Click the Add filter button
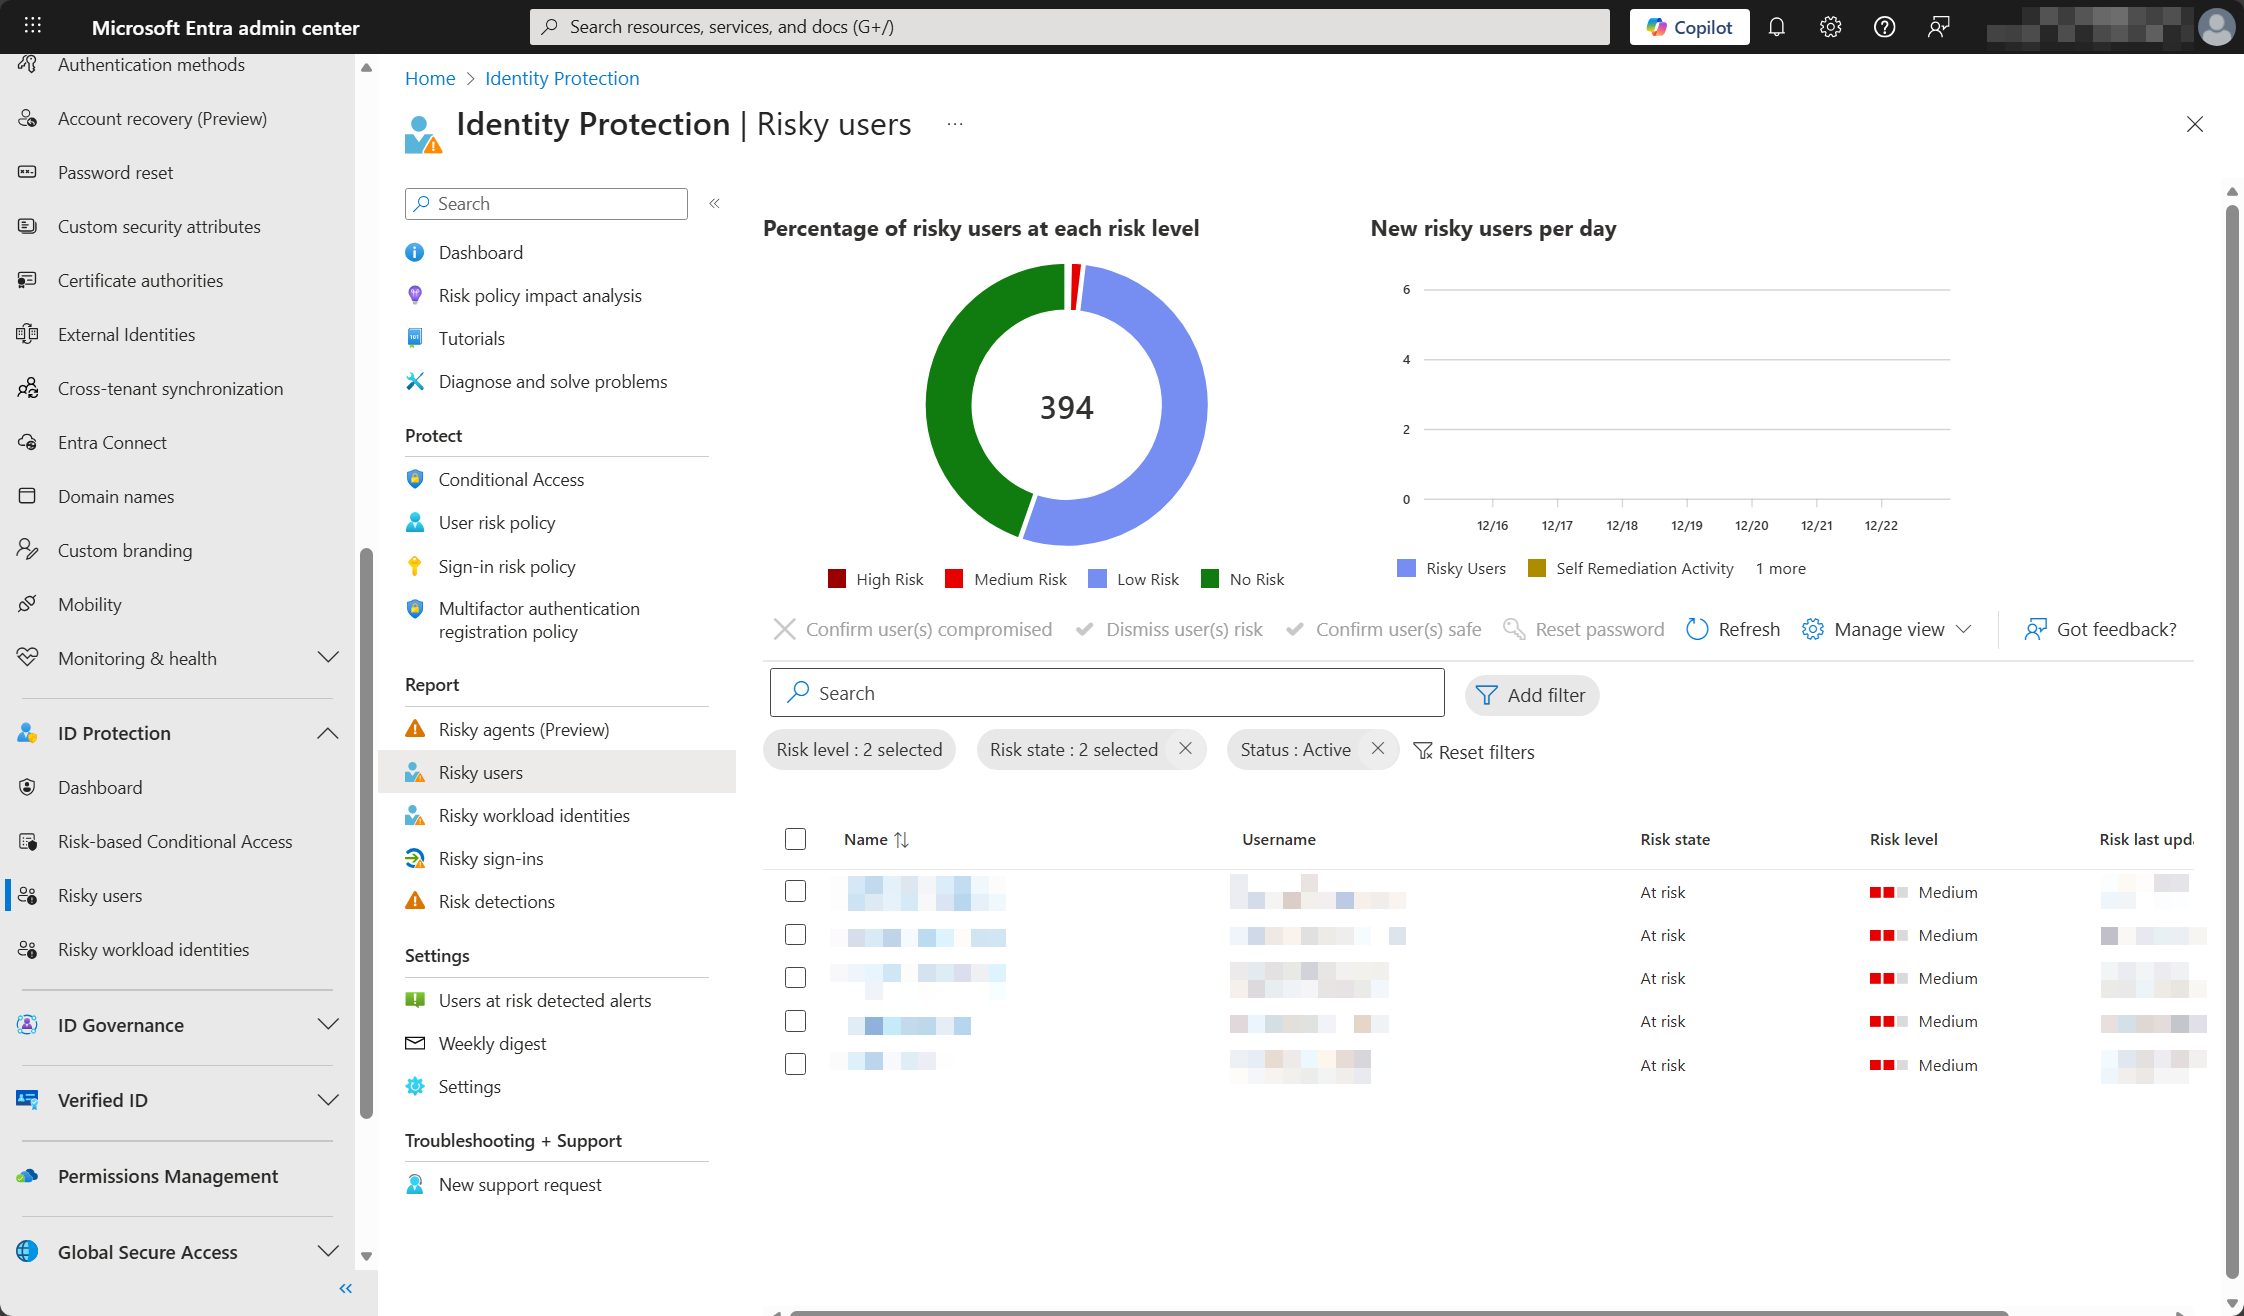This screenshot has height=1316, width=2244. (x=1531, y=695)
